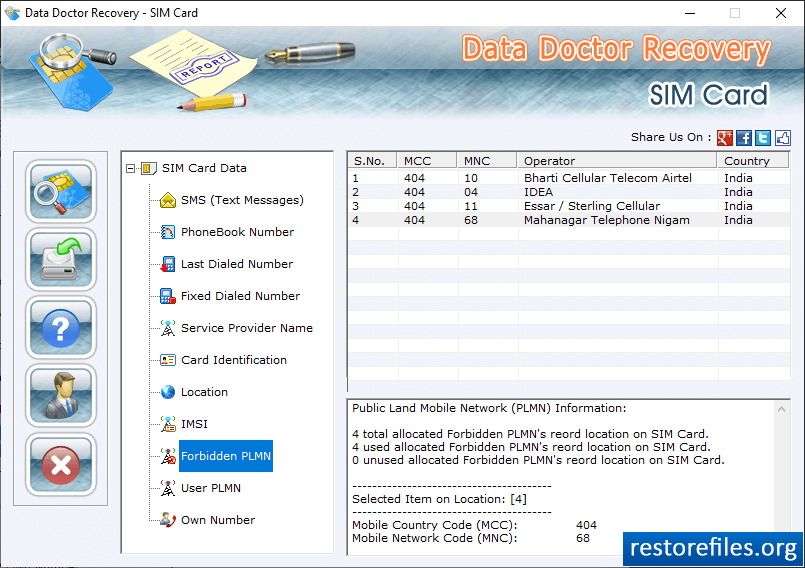Viewport: 805px width, 568px height.
Task: Open SMS (Text Messages) tree item
Action: point(242,200)
